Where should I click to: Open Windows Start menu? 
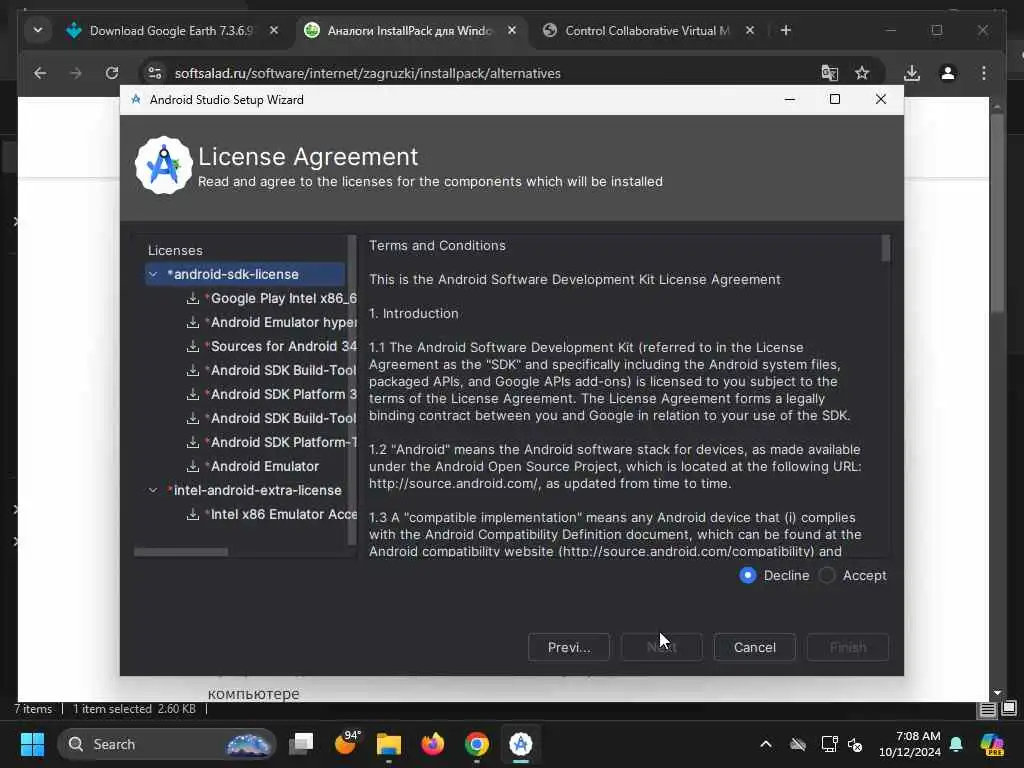click(x=32, y=744)
